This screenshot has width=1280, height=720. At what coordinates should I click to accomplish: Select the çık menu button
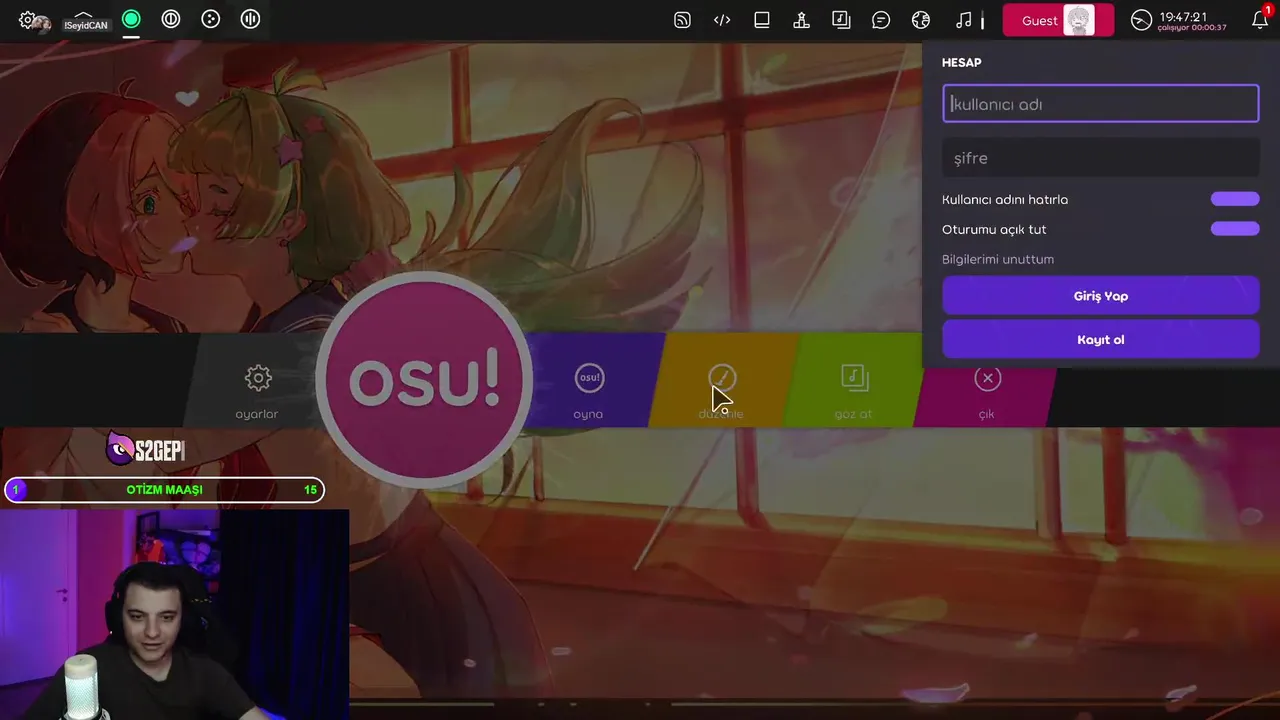987,390
